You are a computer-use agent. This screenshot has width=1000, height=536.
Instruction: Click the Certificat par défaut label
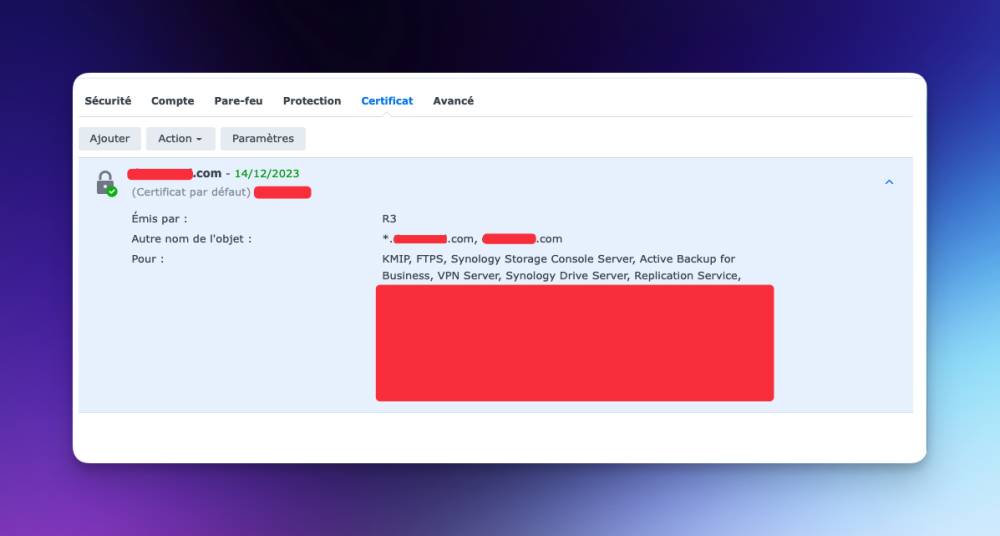pyautogui.click(x=191, y=192)
